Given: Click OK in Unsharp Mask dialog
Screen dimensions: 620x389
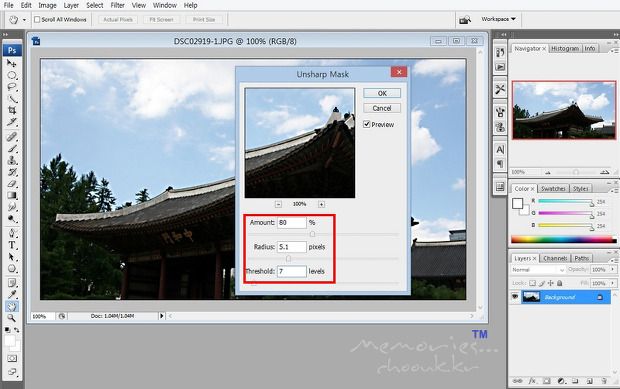Looking at the screenshot, I should 382,93.
